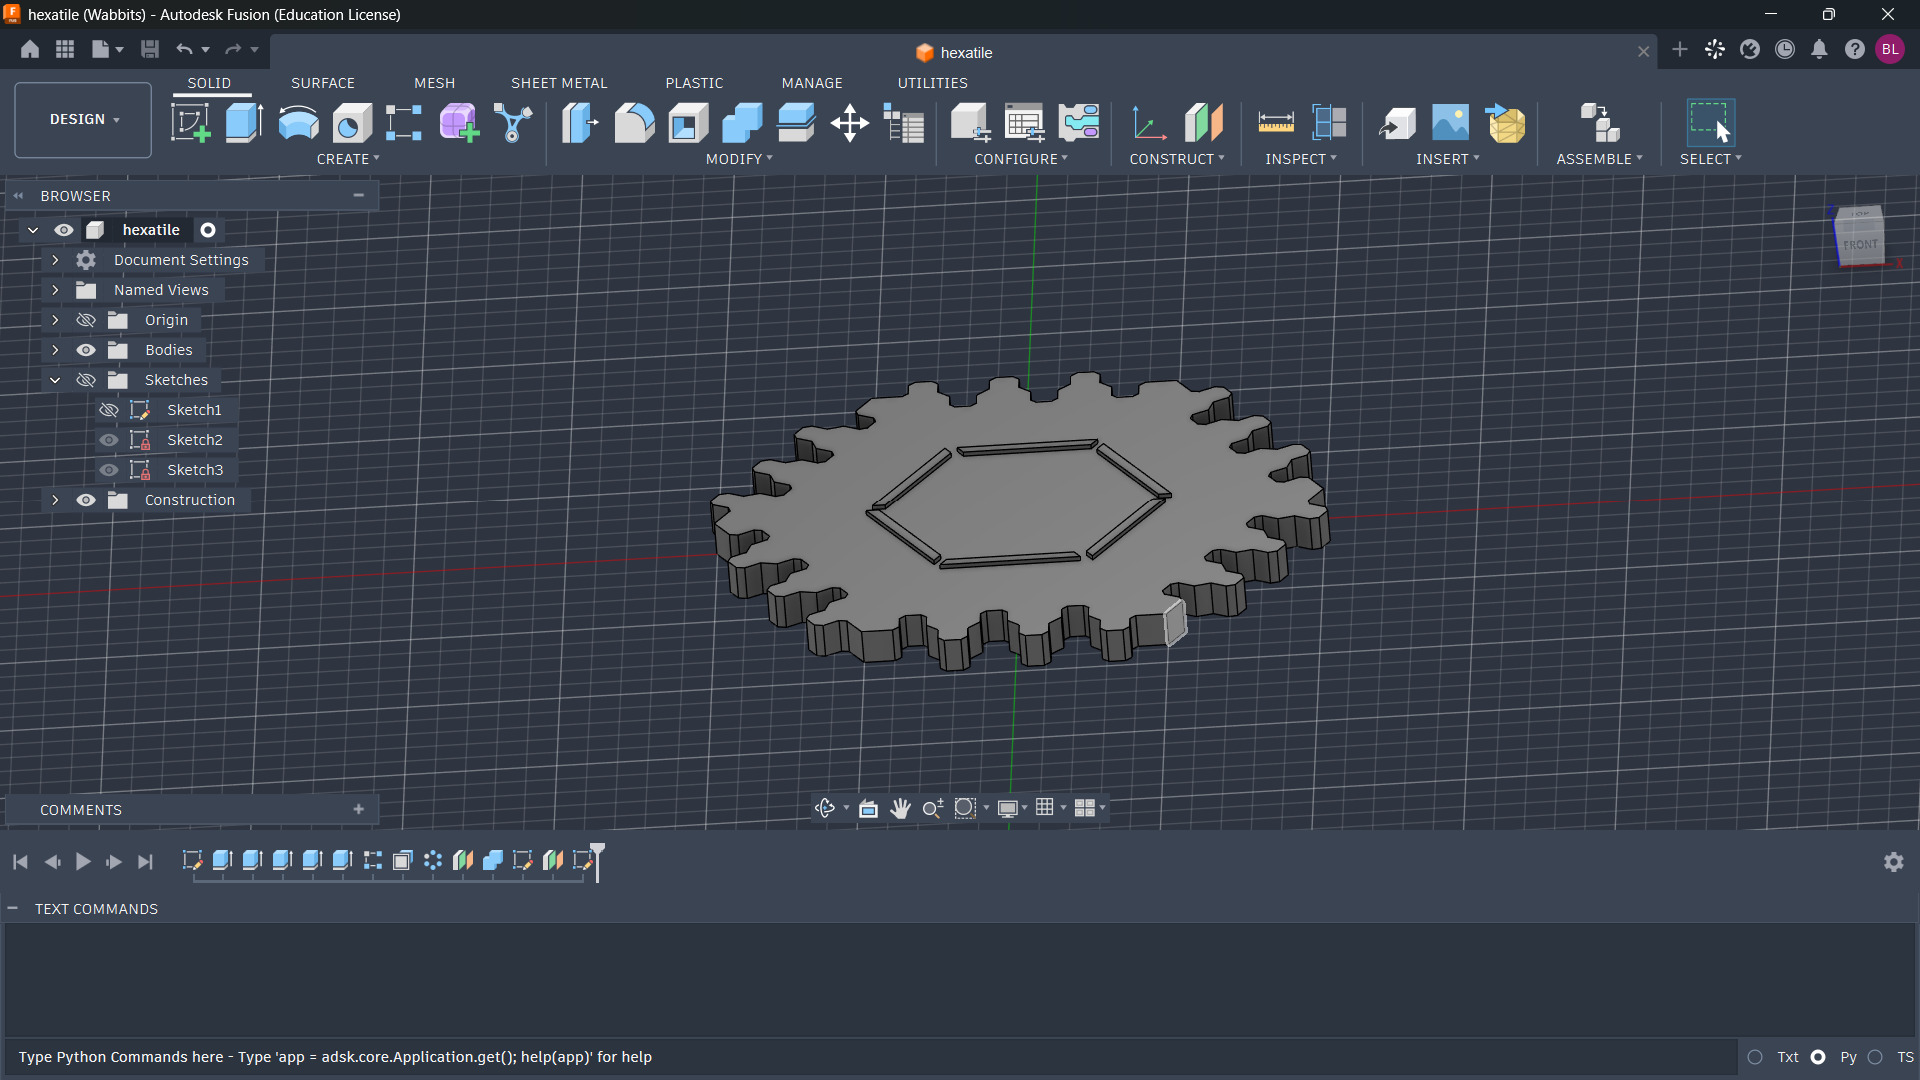Click the Insert Canvas image icon
The height and width of the screenshot is (1080, 1920).
[x=1450, y=123]
